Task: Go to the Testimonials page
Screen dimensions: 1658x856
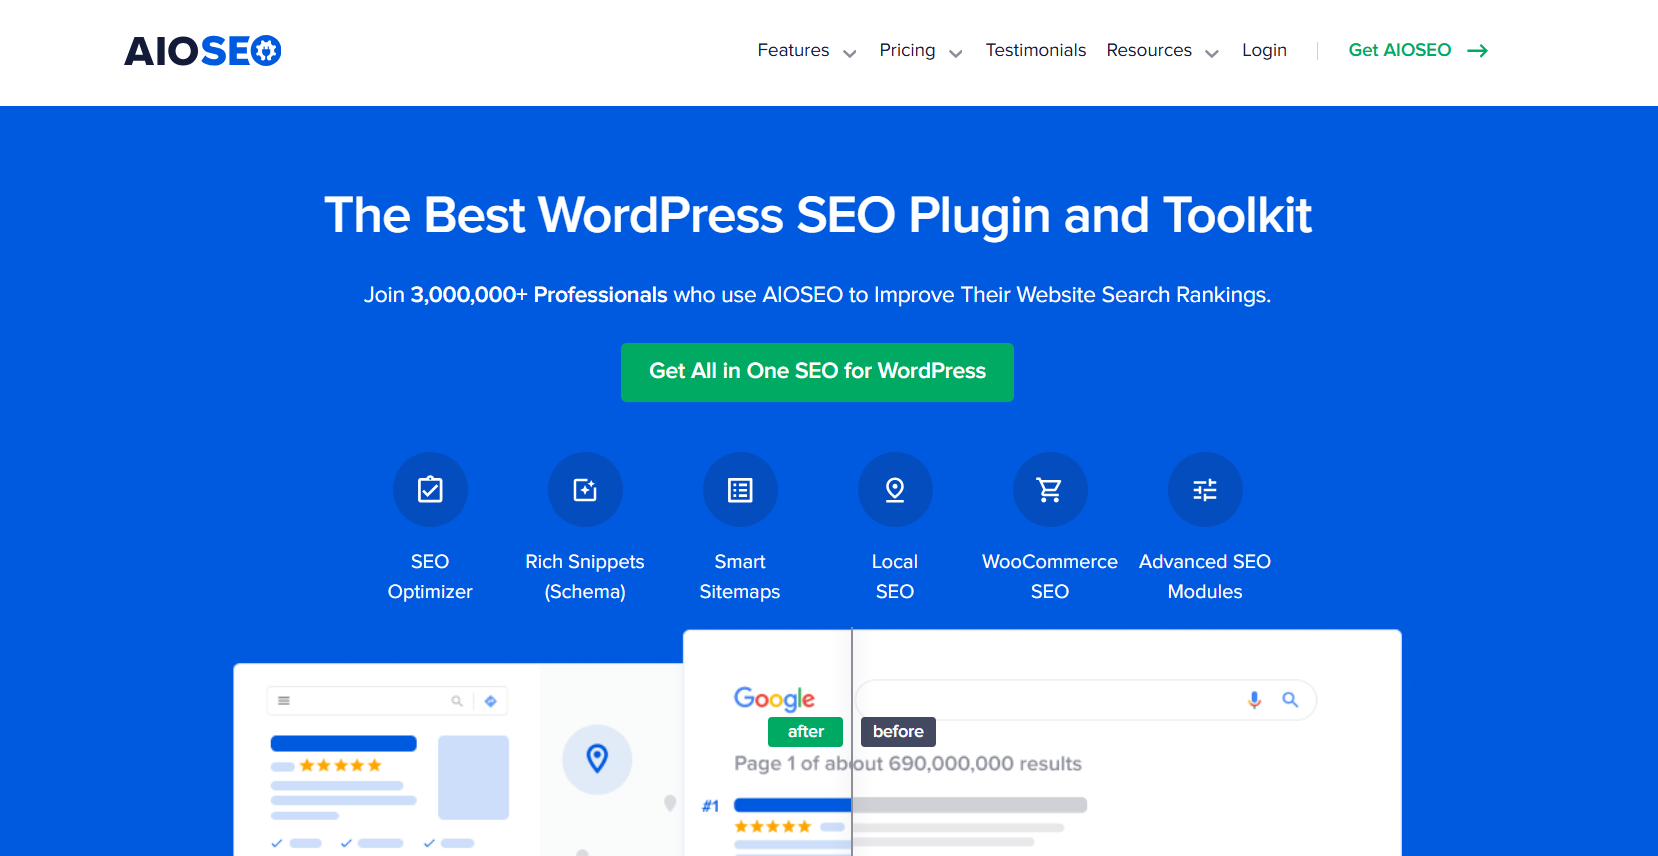Action: click(1035, 51)
